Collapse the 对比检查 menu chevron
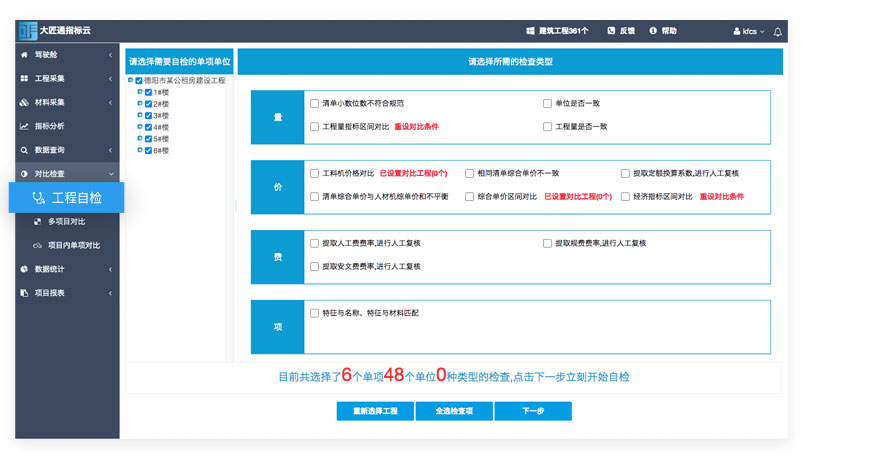The height and width of the screenshot is (459, 869). 111,174
